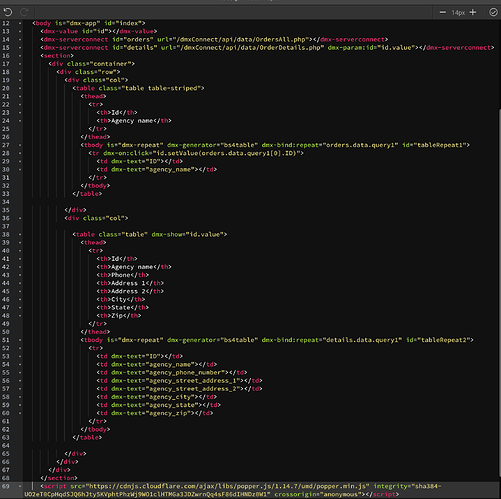
Task: Click agency_phone_number binding on line 55
Action: tap(187, 373)
